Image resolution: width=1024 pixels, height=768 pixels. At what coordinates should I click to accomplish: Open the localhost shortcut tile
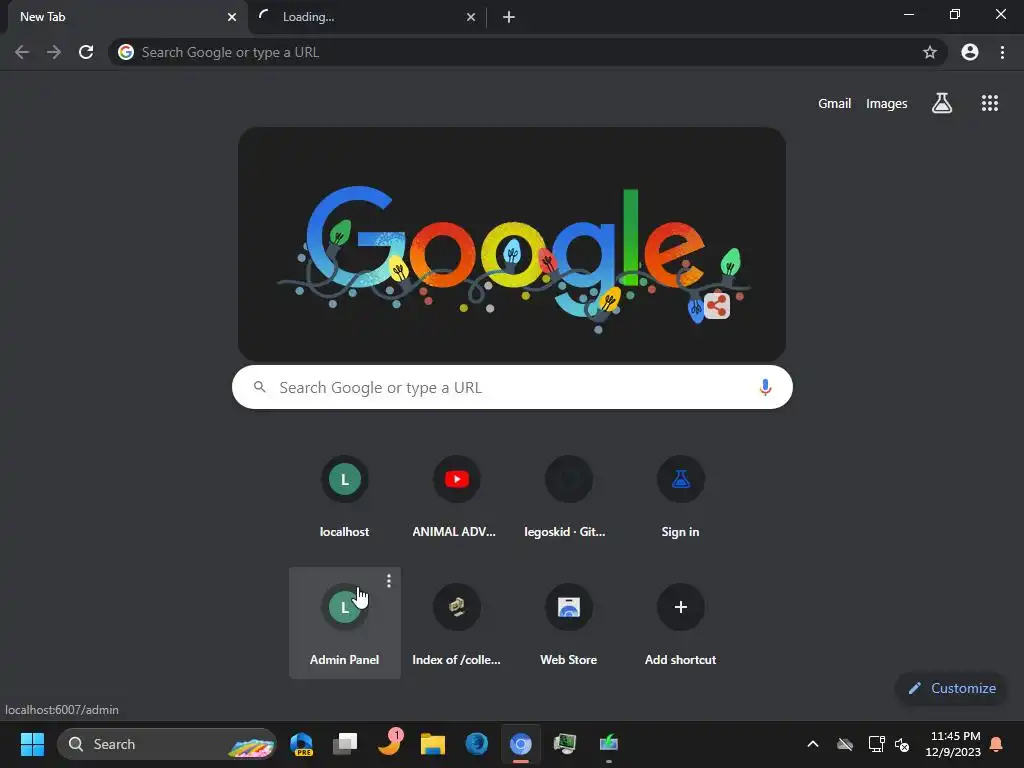(344, 497)
